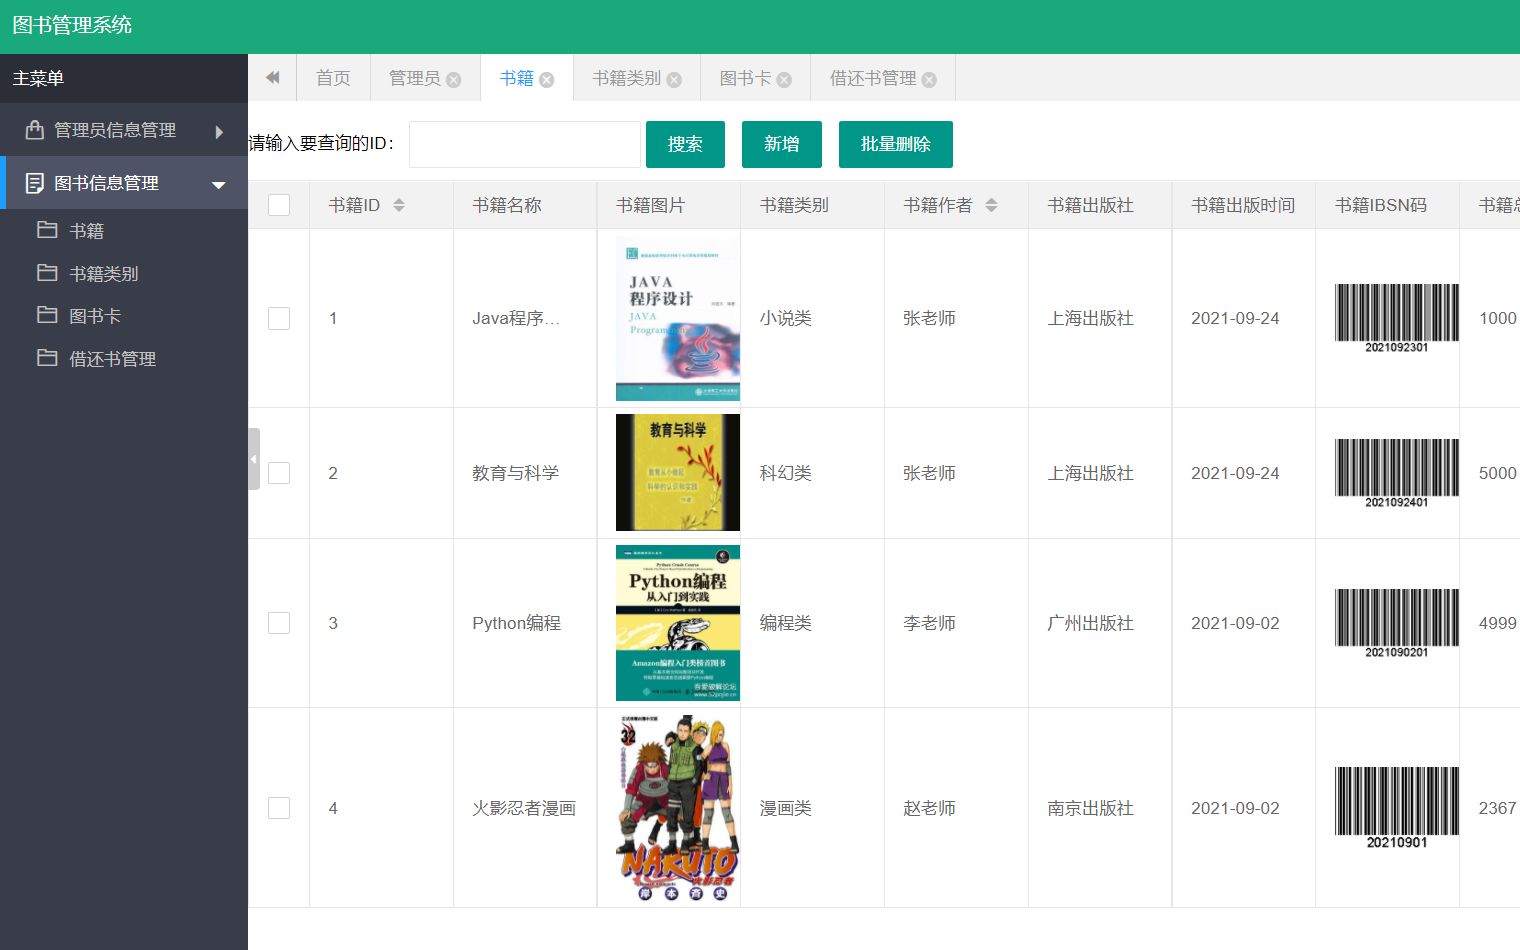Check the row checkbox for Java程序设计
1520x950 pixels.
tap(278, 318)
